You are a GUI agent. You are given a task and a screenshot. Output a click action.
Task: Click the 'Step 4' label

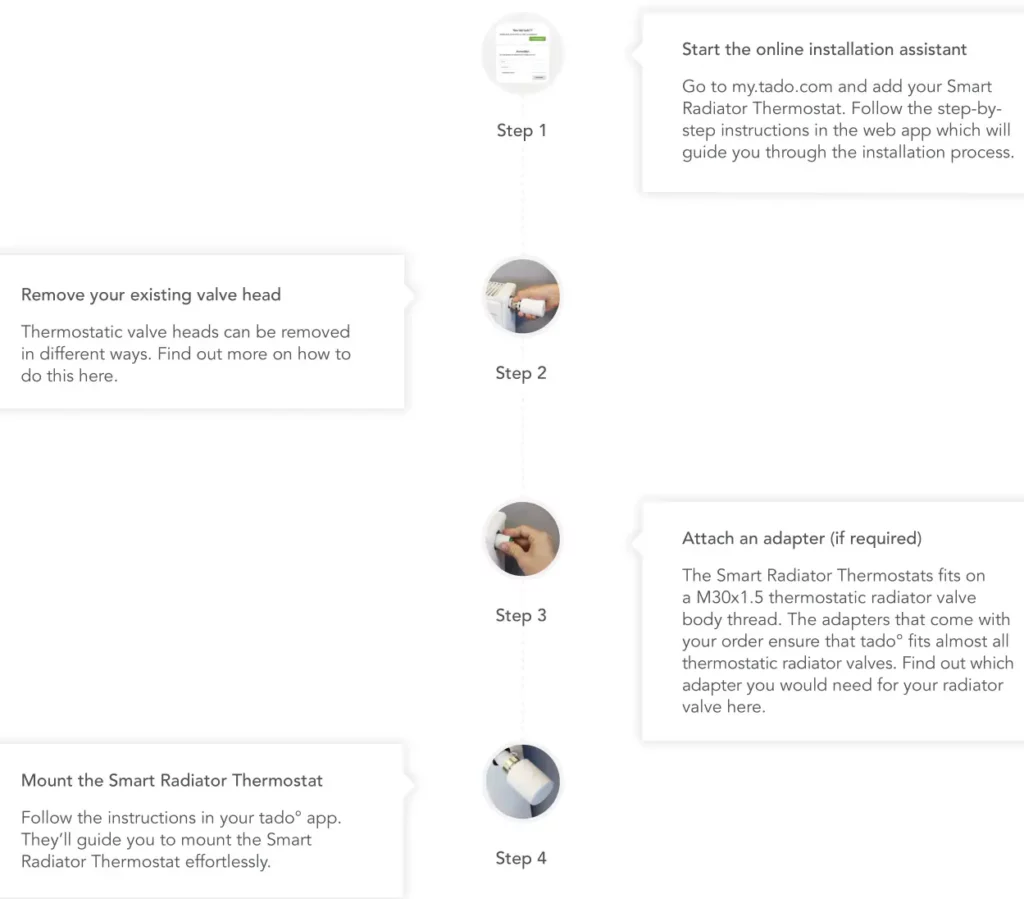520,858
